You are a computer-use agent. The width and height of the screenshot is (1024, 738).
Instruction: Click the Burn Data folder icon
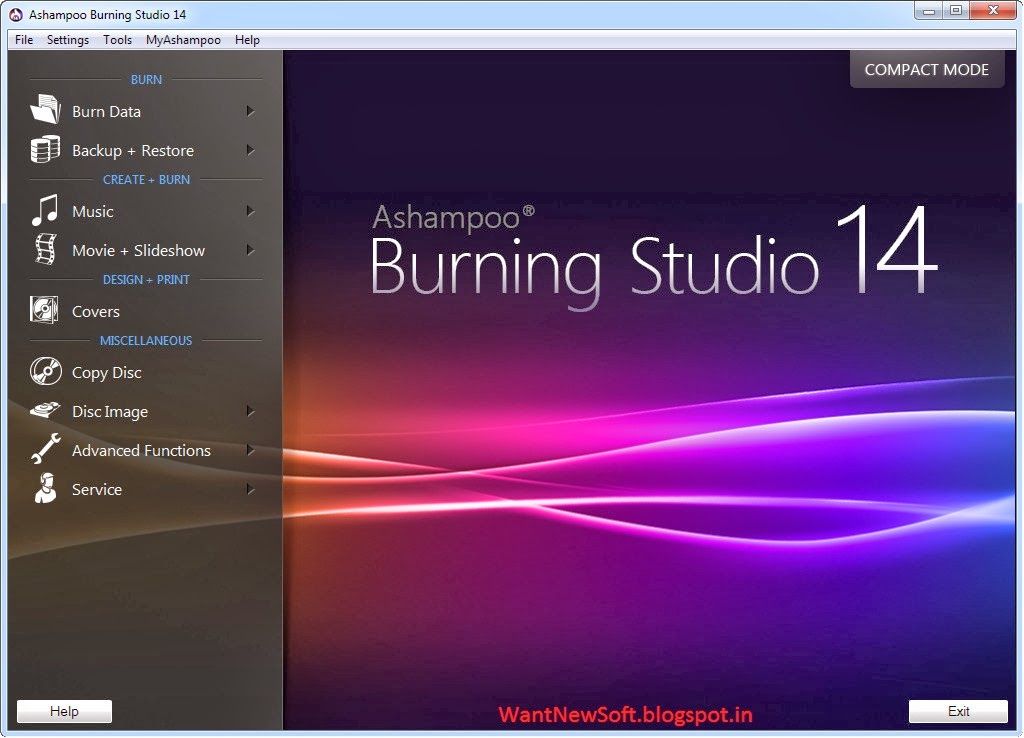(x=45, y=110)
